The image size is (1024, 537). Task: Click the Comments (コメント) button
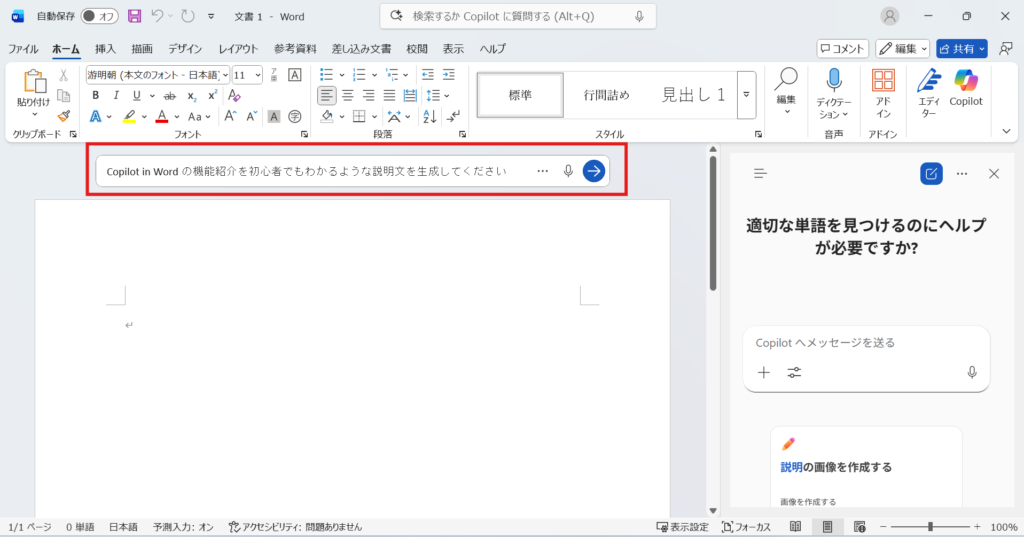[x=842, y=48]
